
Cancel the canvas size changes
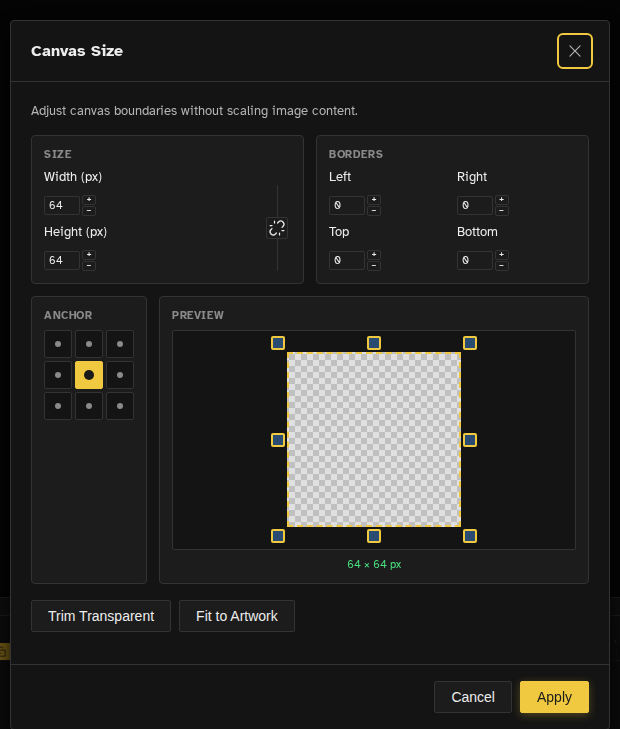point(473,697)
